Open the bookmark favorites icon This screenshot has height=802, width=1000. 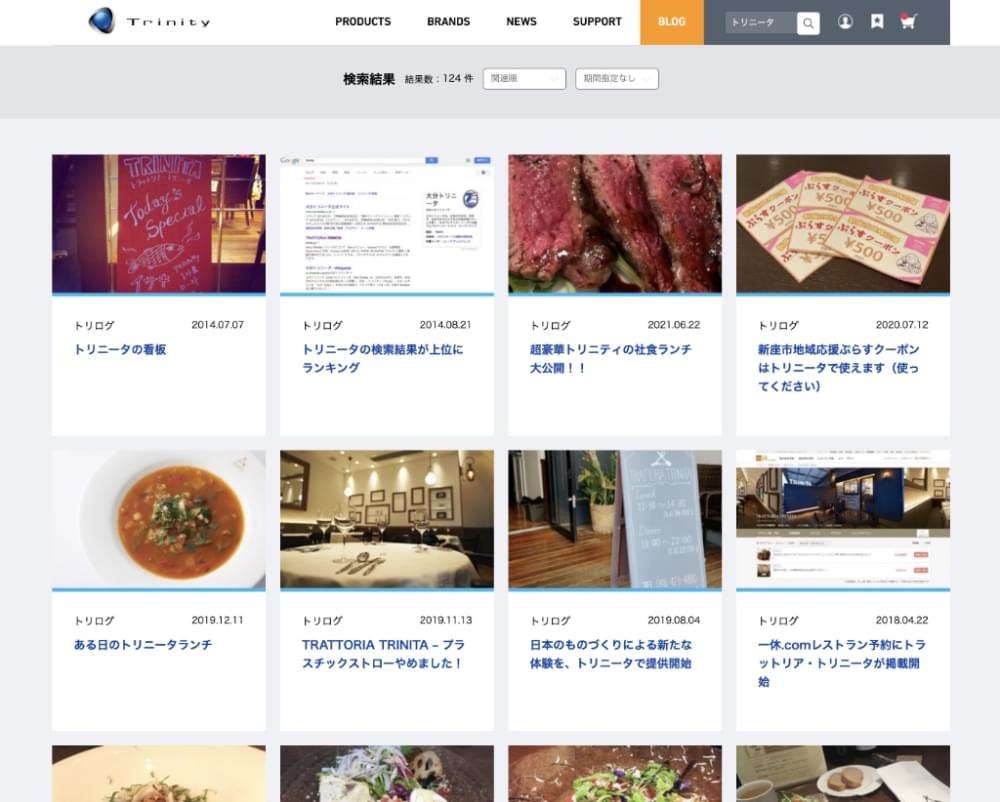[x=877, y=22]
